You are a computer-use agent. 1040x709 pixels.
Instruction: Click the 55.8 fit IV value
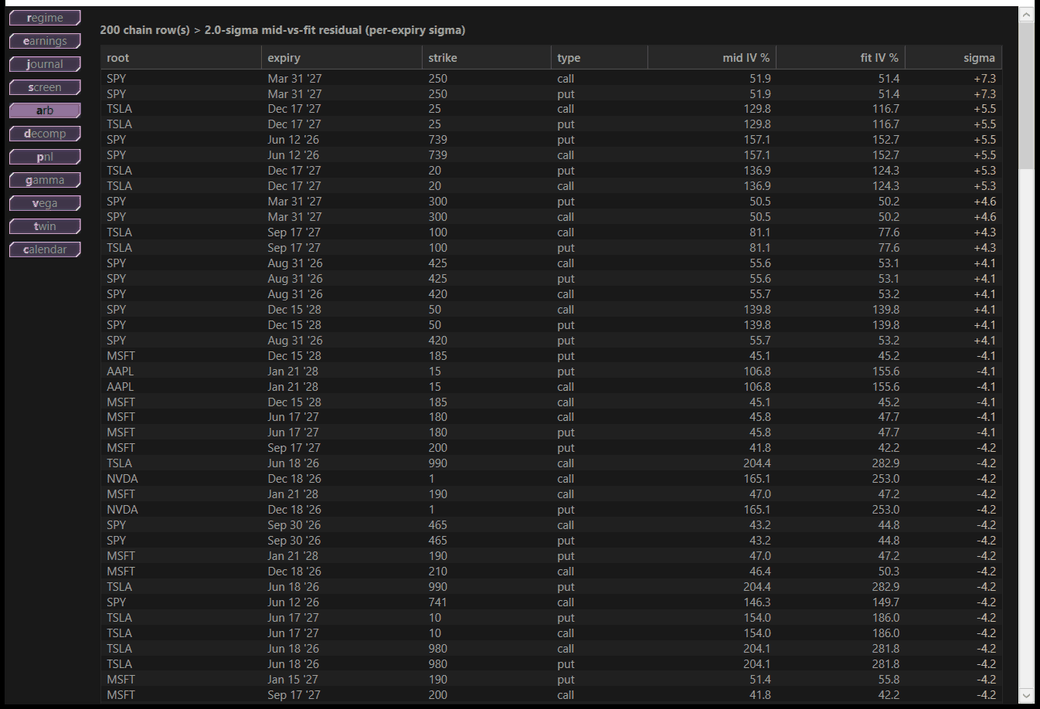[889, 679]
